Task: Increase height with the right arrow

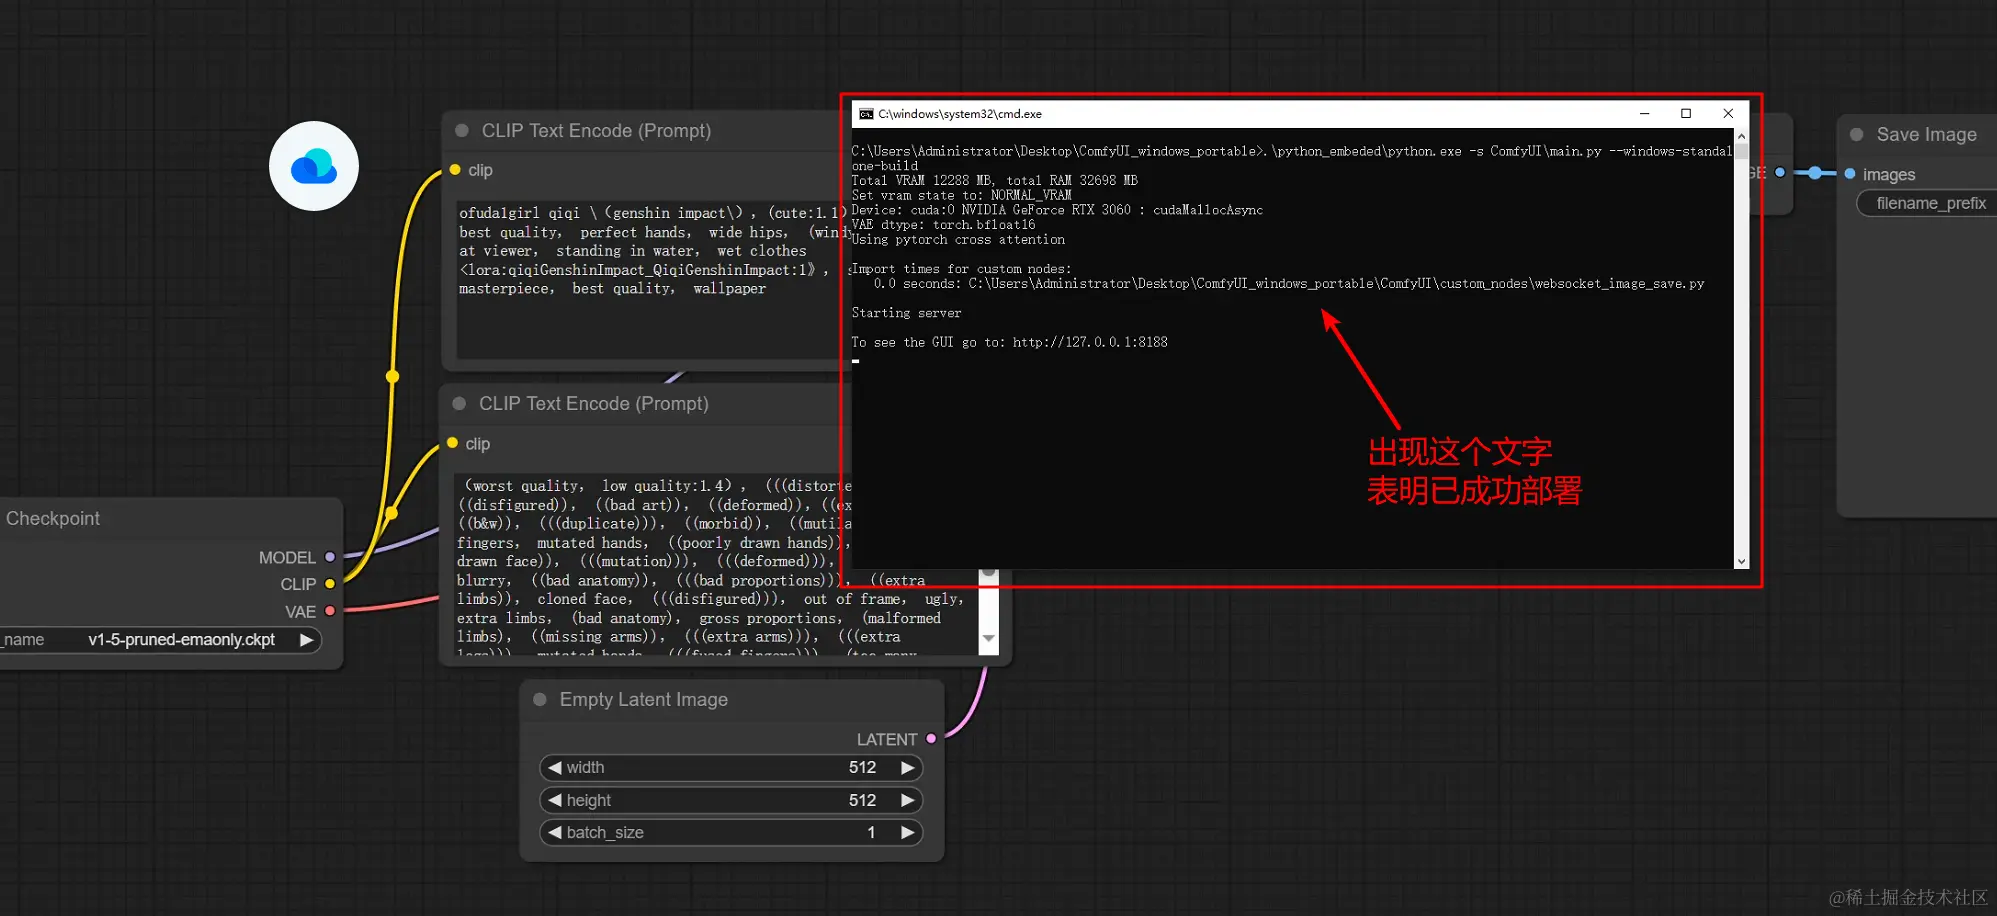Action: pyautogui.click(x=908, y=800)
